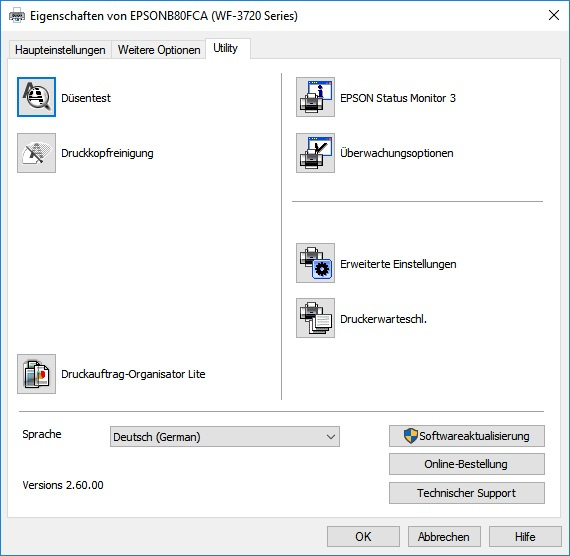Expand the Sprache language dropdown
Viewport: 570px width, 556px height.
pos(225,436)
